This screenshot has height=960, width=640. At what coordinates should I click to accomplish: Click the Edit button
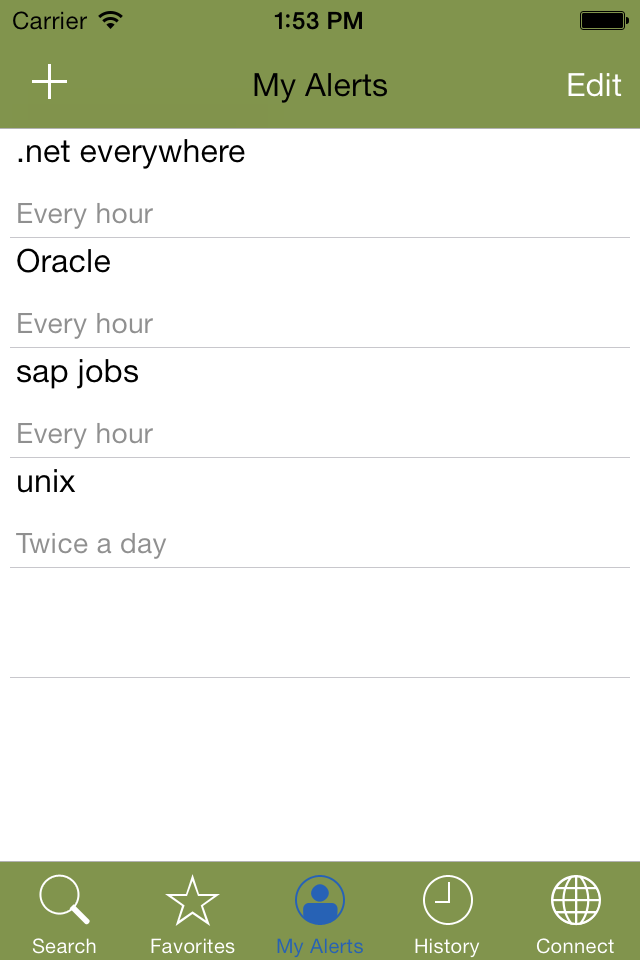pyautogui.click(x=593, y=85)
